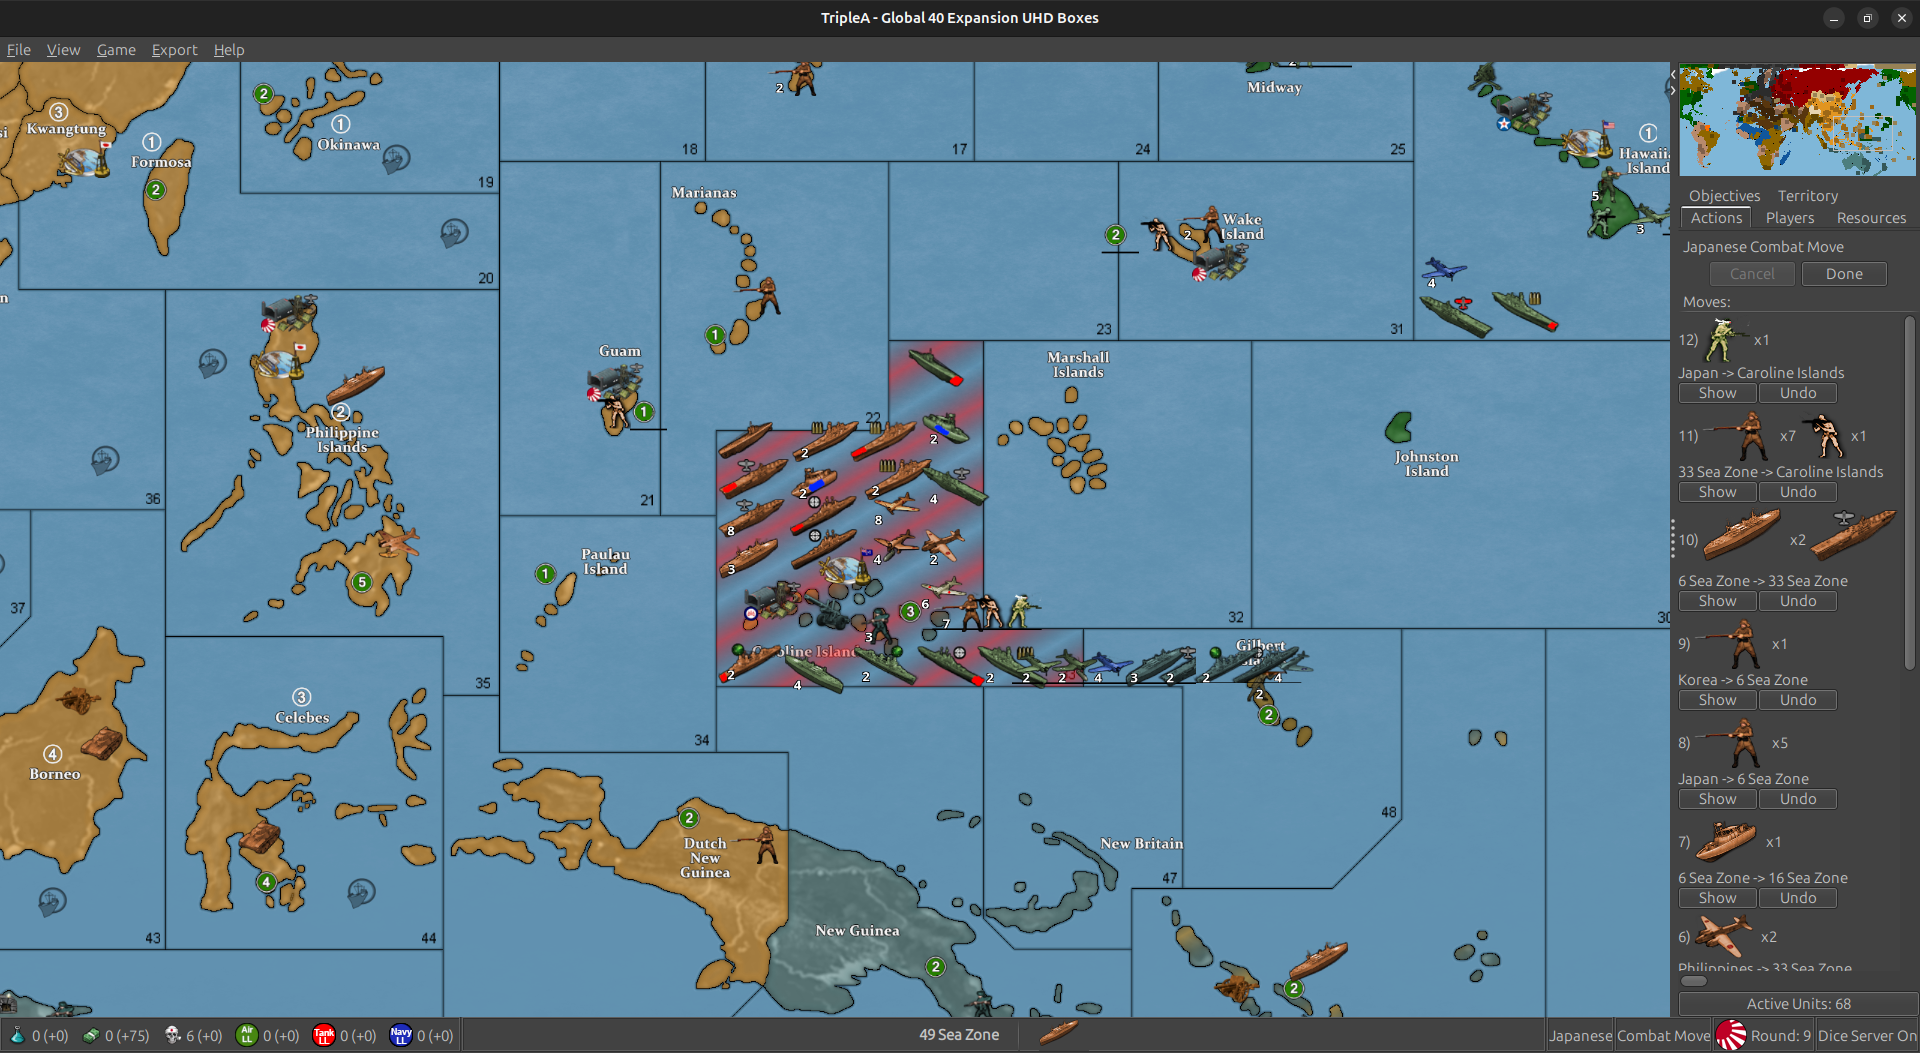1920x1053 pixels.
Task: Click the money PUs icon showing 0 (+75)
Action: pos(91,1036)
